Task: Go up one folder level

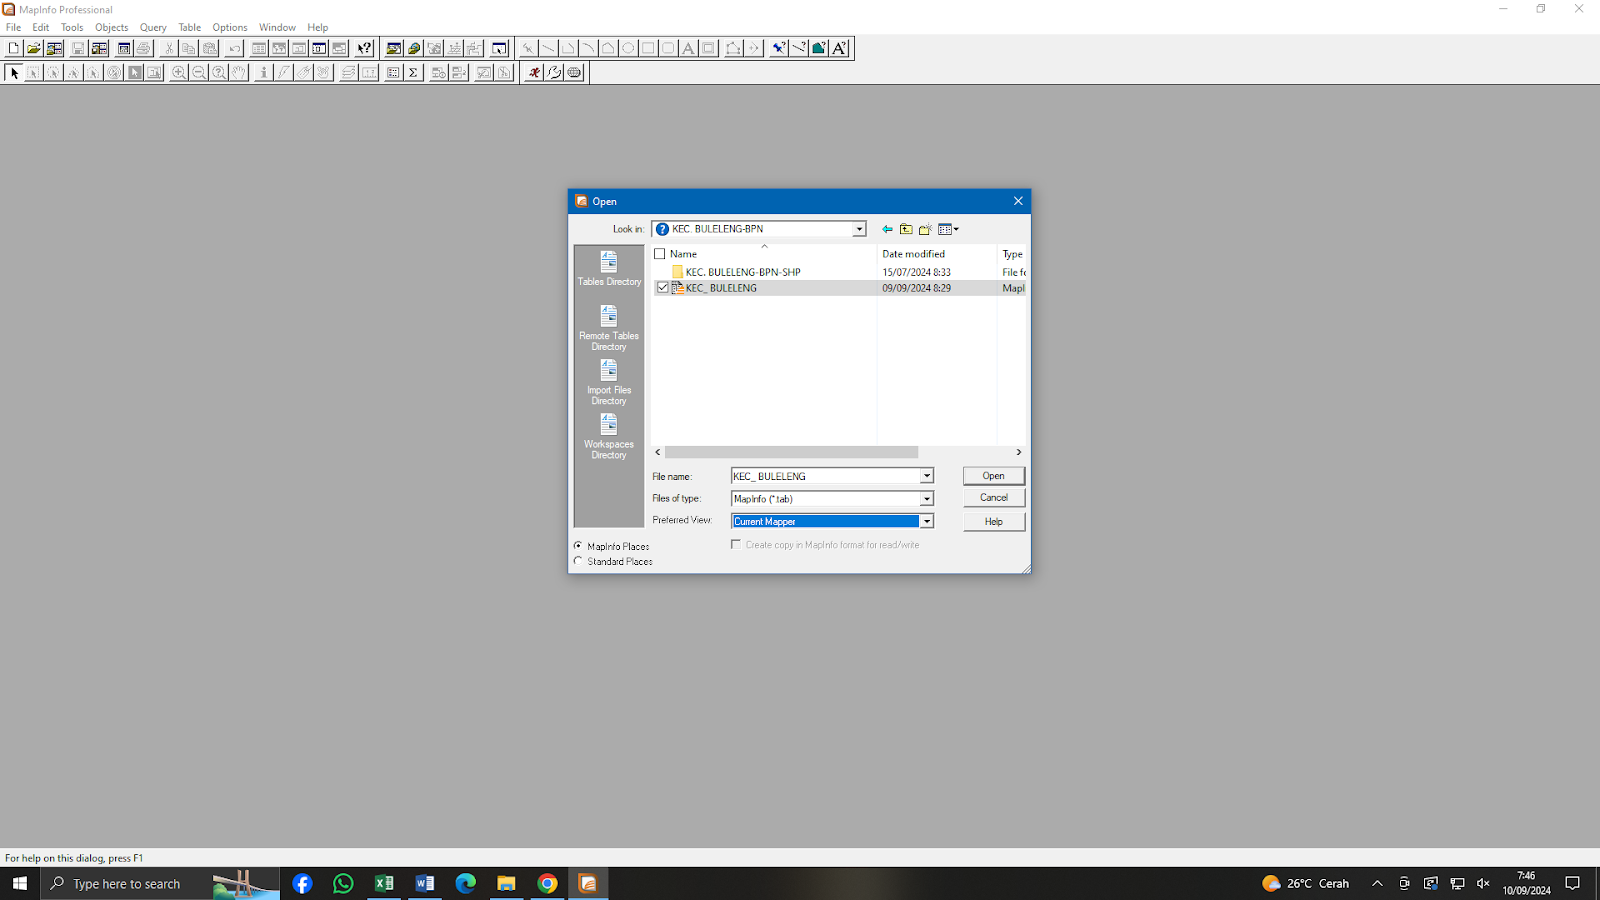Action: coord(906,229)
